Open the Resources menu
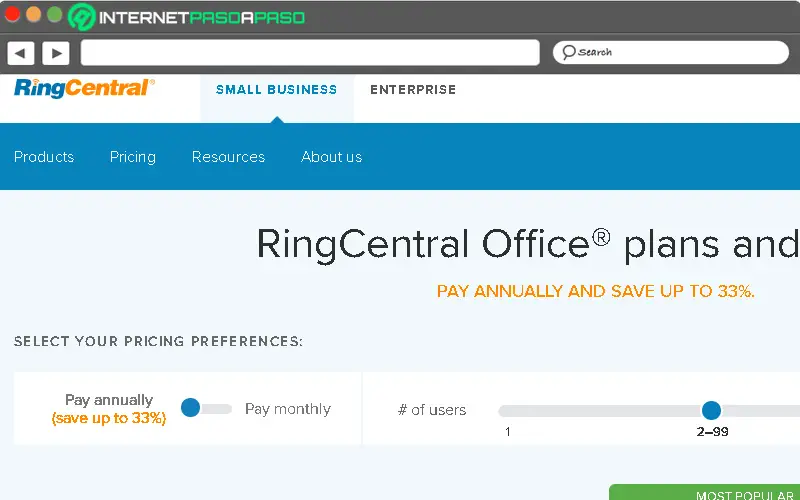 (x=228, y=157)
